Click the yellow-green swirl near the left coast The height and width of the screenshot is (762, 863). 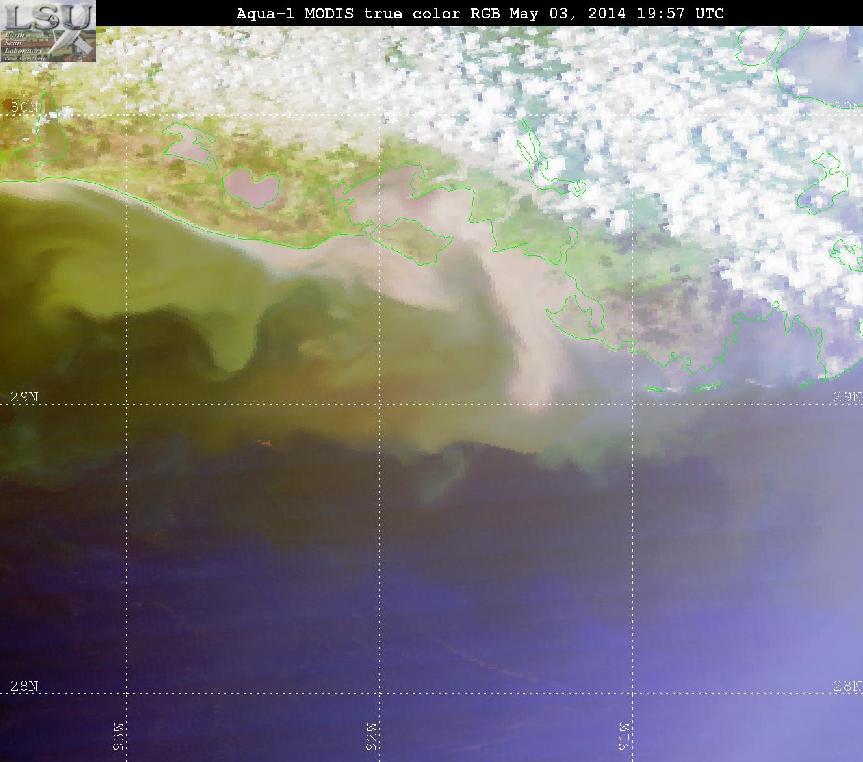click(143, 259)
